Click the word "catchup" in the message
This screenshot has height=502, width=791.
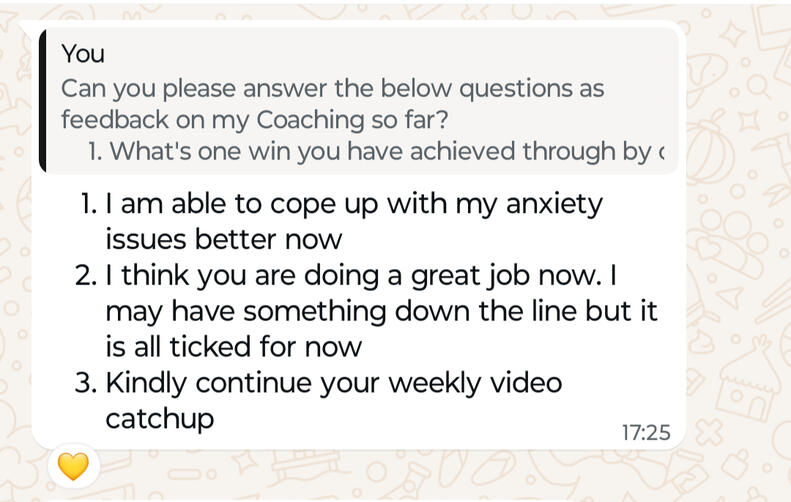point(160,418)
